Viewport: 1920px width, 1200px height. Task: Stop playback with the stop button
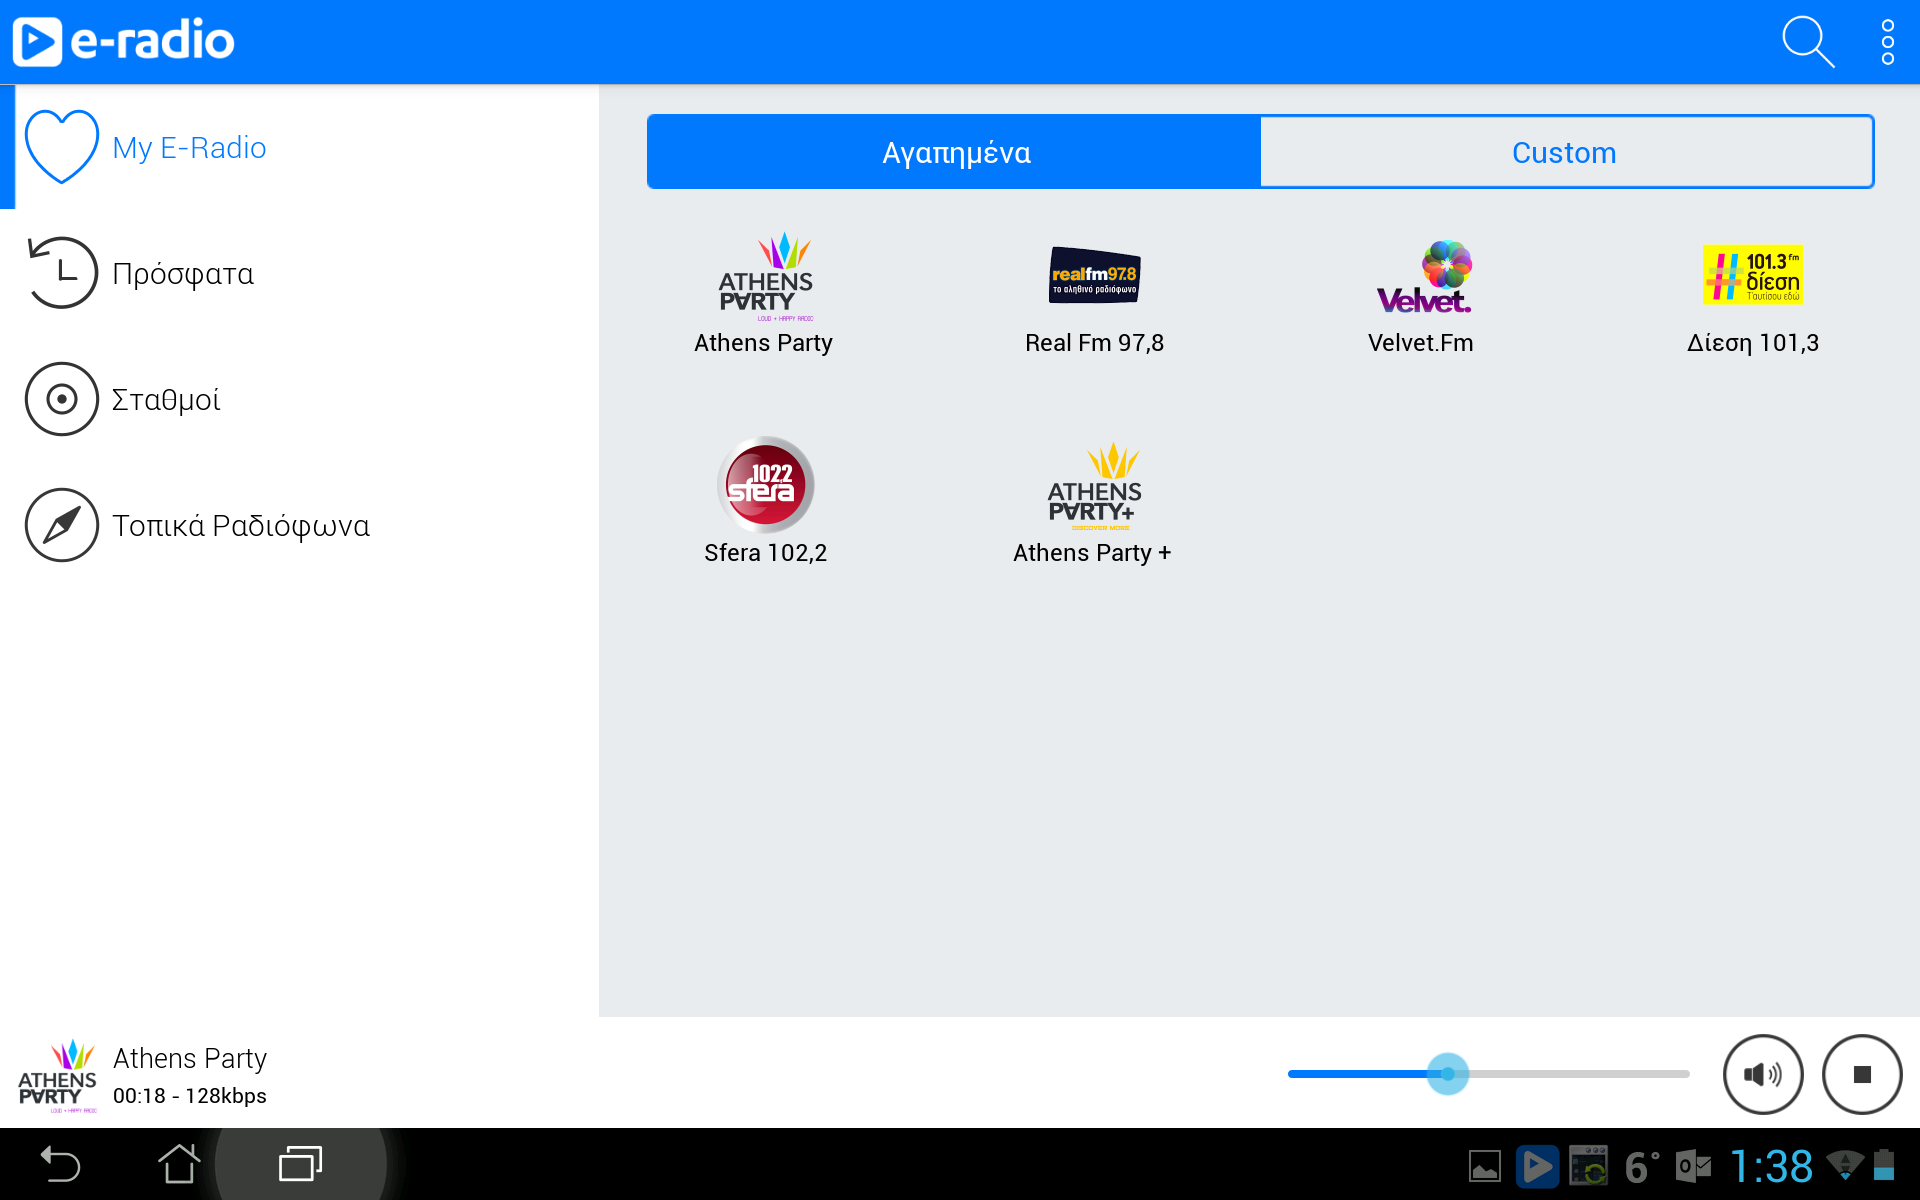[1862, 1074]
